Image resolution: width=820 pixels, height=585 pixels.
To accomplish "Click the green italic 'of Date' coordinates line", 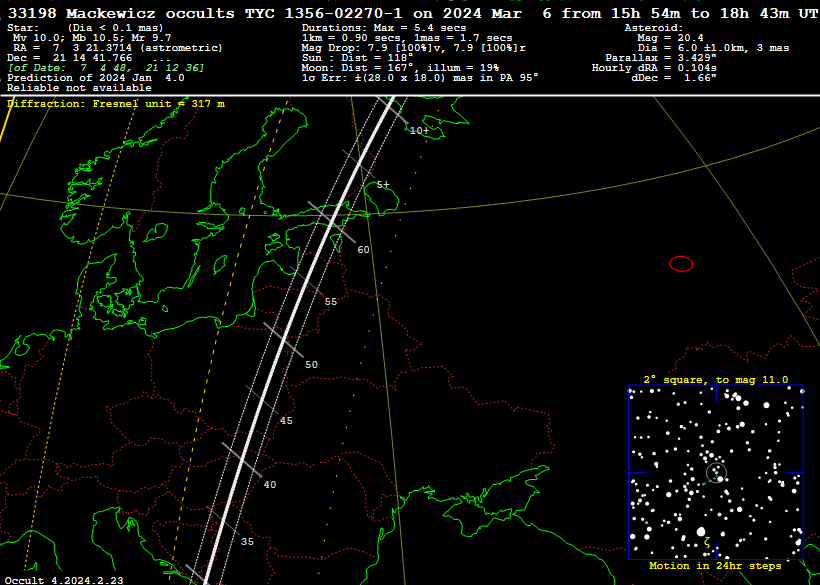I will [x=106, y=67].
